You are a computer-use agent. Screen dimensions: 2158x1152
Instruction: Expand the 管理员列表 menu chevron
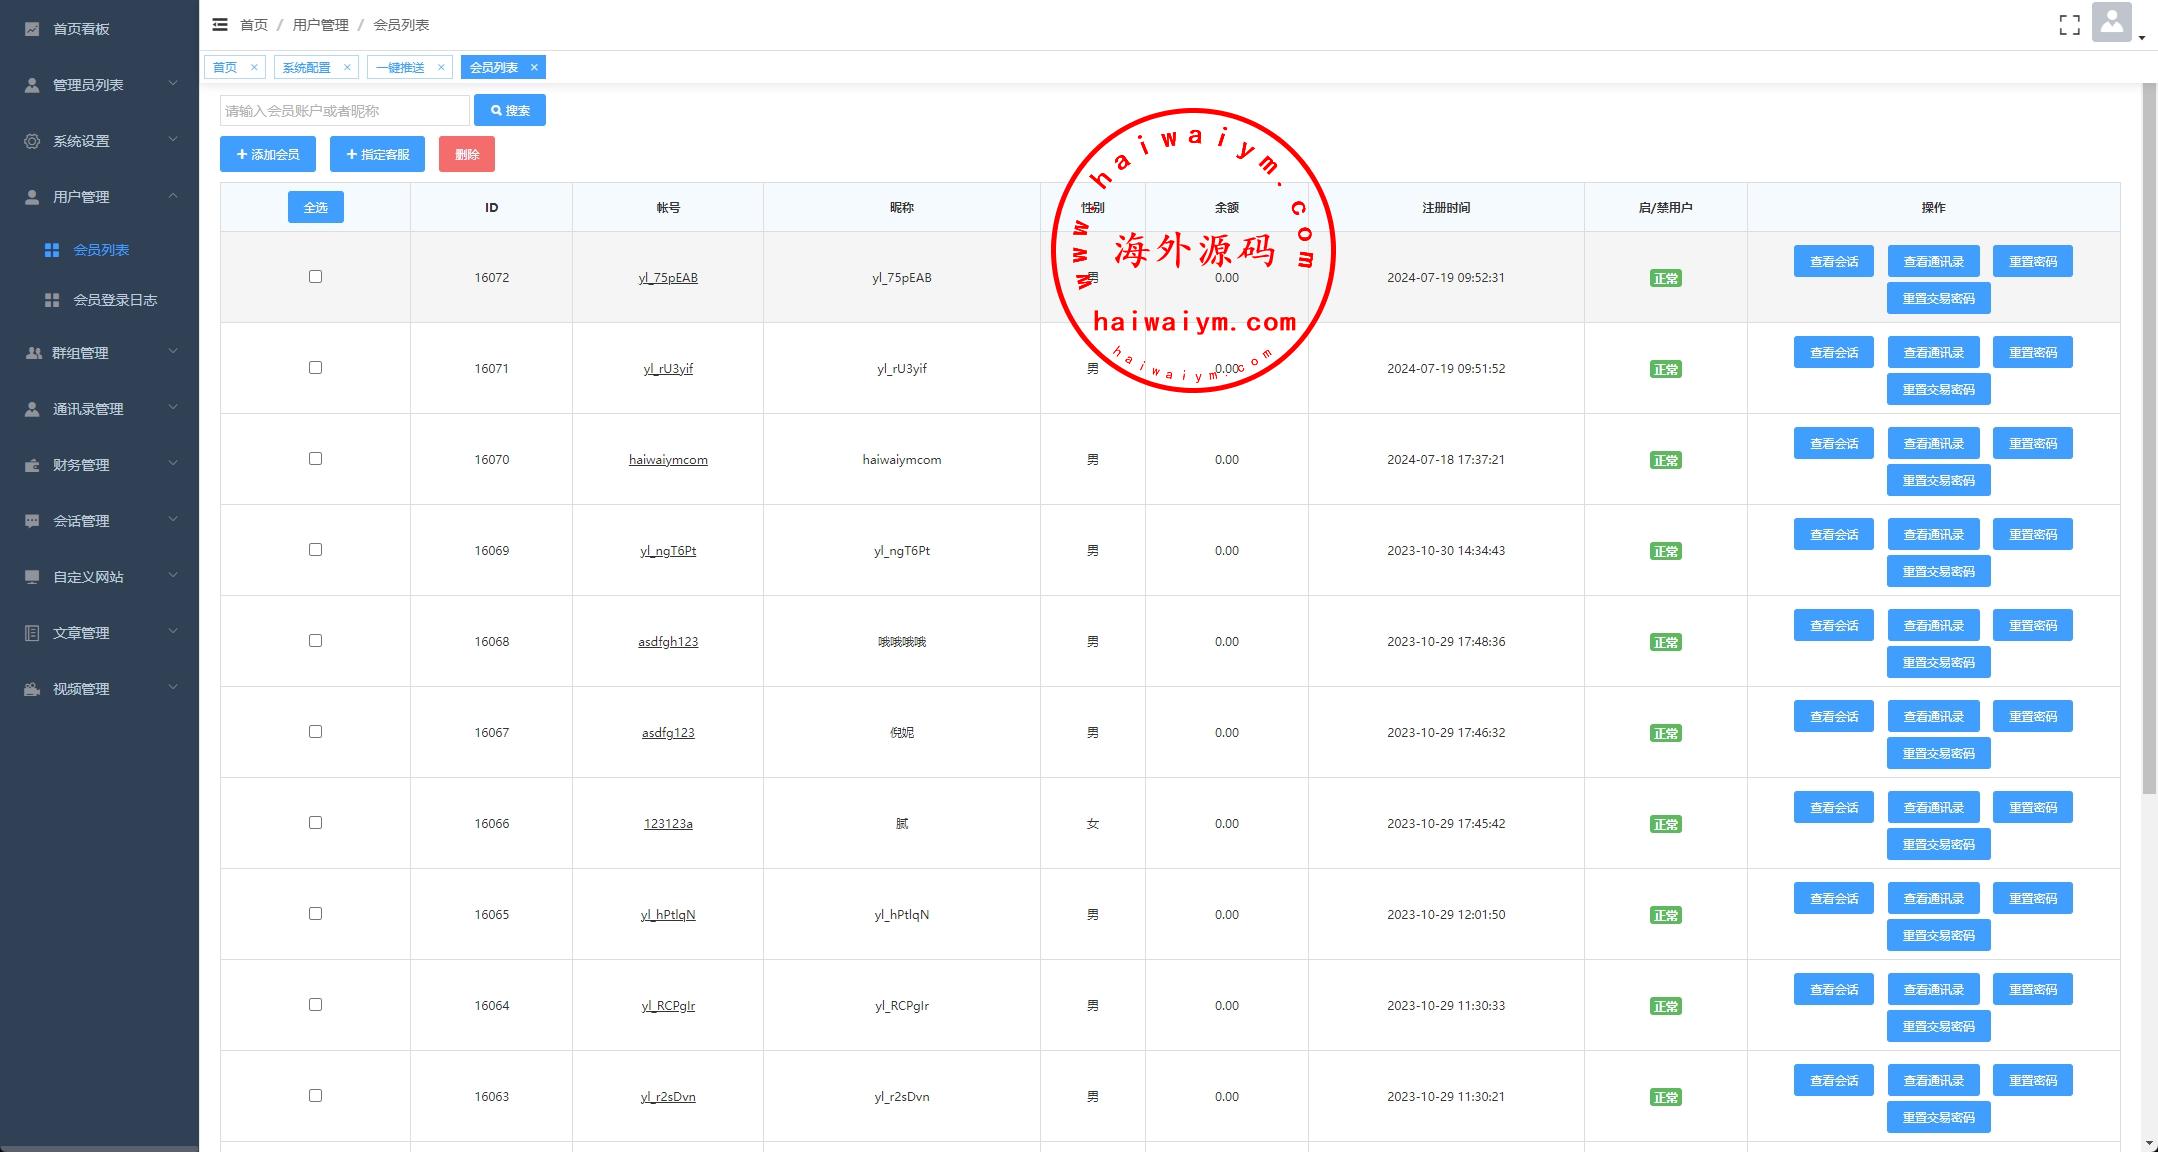pyautogui.click(x=173, y=84)
